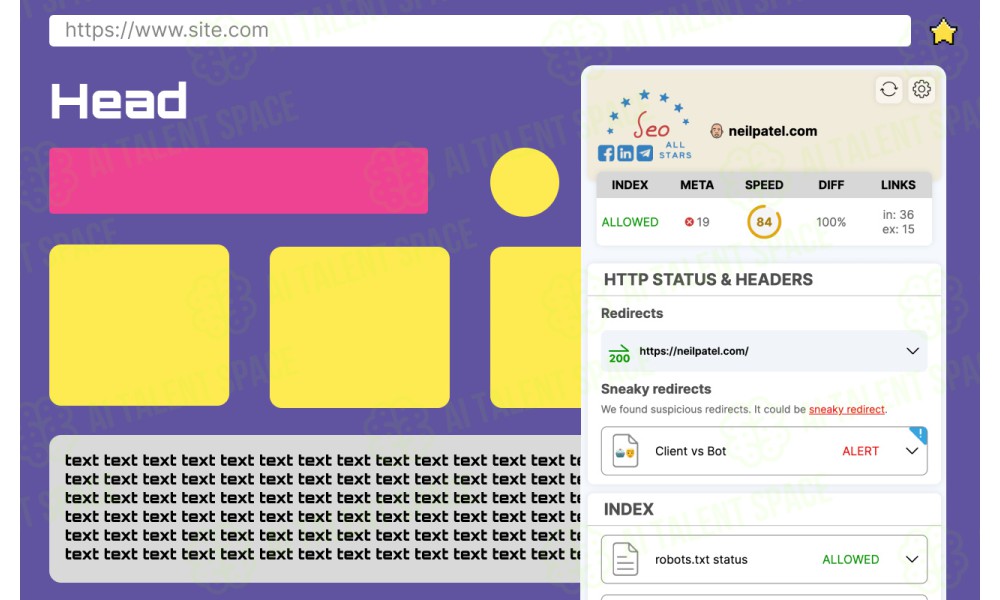This screenshot has width=1000, height=600.
Task: Expand the robots.txt status row chevron
Action: (x=912, y=559)
